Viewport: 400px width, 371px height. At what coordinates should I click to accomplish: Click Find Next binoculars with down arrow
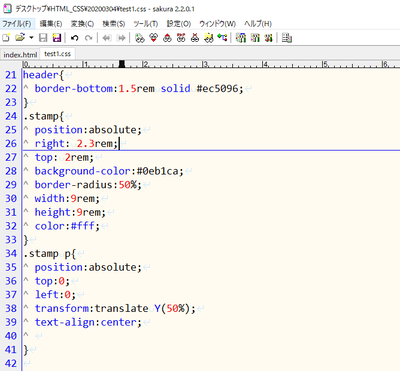click(153, 38)
